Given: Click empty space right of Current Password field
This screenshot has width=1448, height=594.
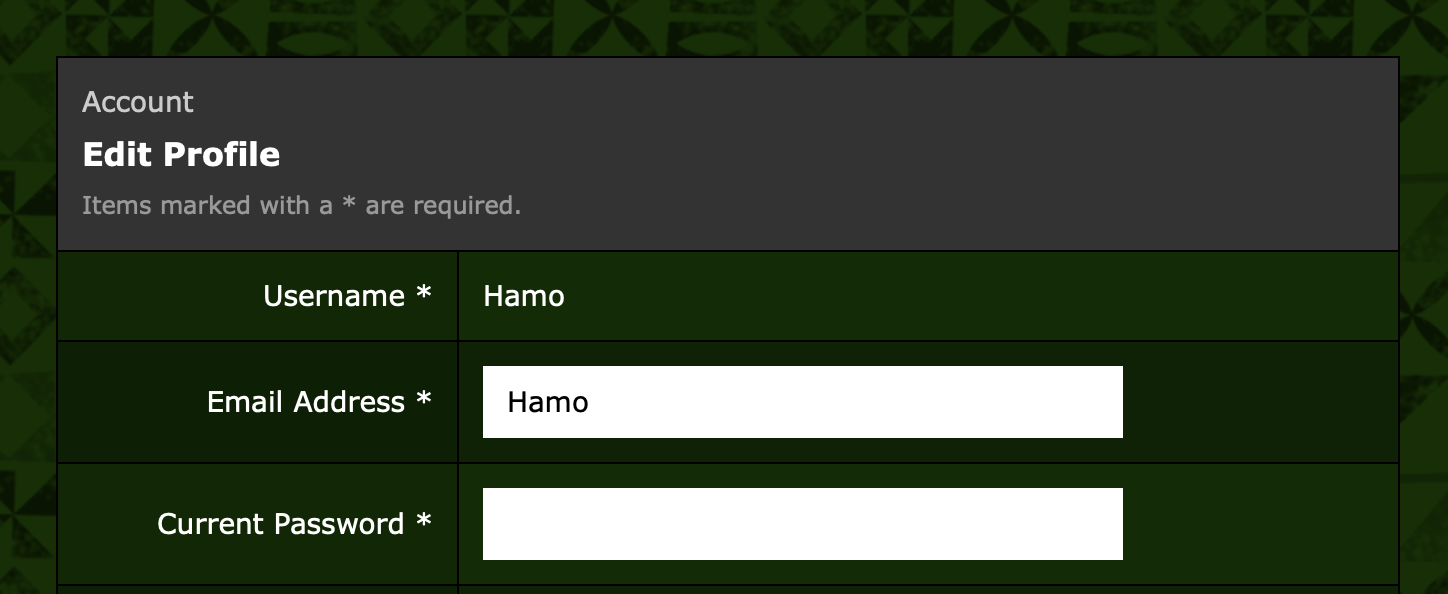Looking at the screenshot, I should pyautogui.click(x=1260, y=524).
